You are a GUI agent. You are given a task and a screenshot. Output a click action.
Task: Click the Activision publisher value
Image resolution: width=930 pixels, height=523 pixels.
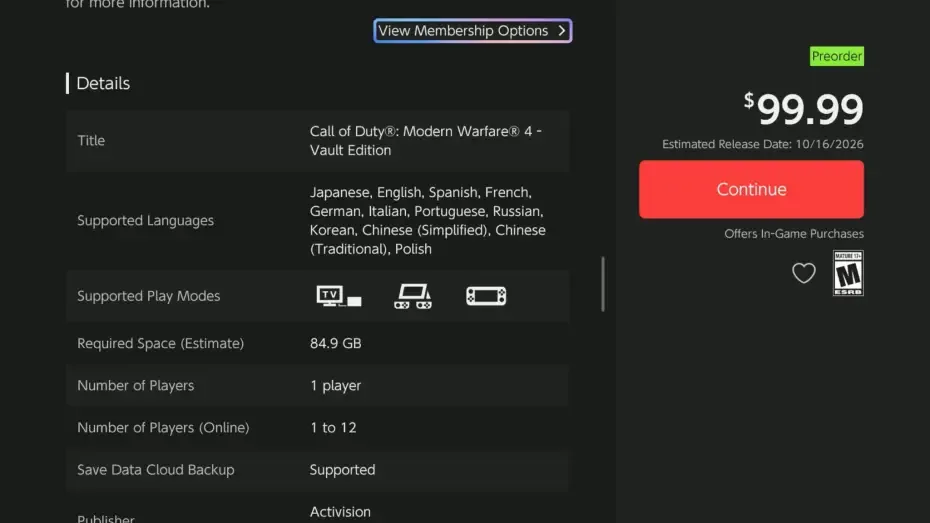(x=340, y=512)
